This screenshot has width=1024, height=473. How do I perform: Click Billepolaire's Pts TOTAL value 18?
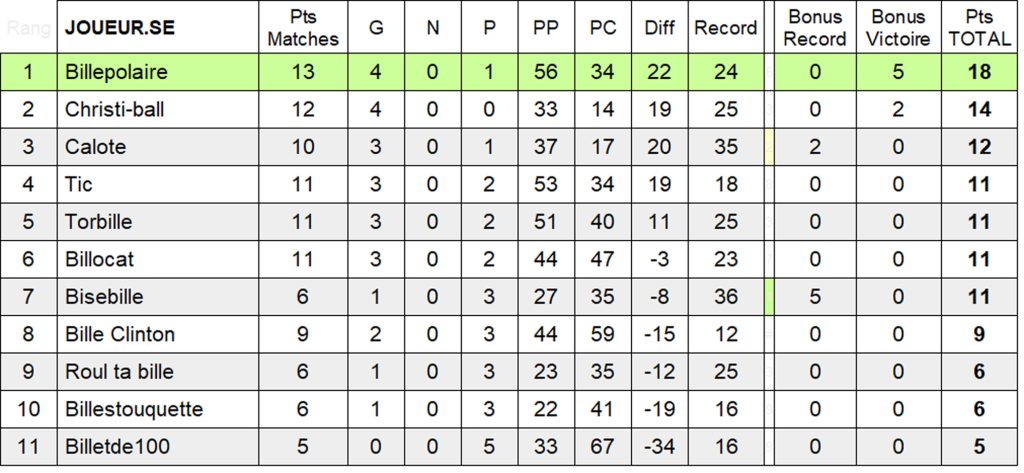click(979, 72)
